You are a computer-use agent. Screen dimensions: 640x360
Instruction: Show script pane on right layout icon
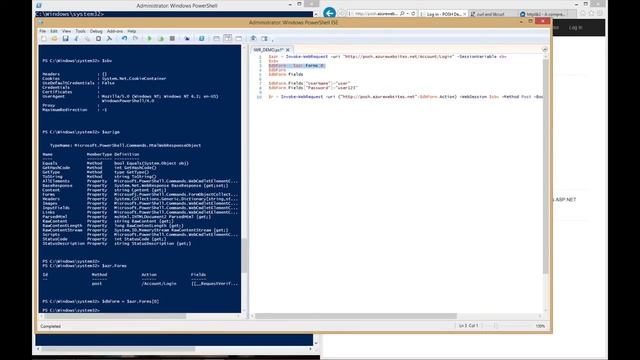(228, 38)
